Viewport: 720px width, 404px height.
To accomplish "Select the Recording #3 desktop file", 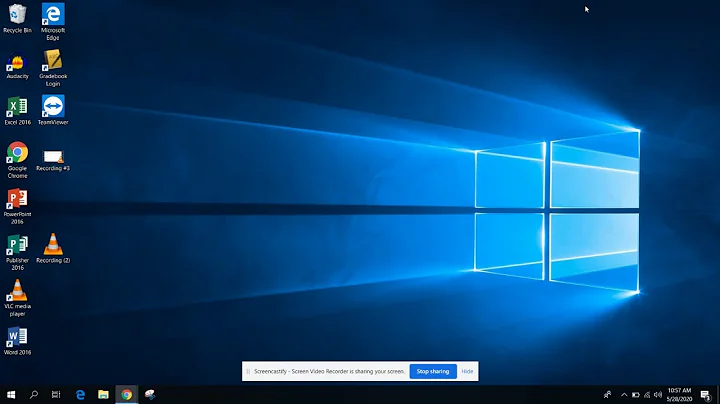I will (53, 160).
